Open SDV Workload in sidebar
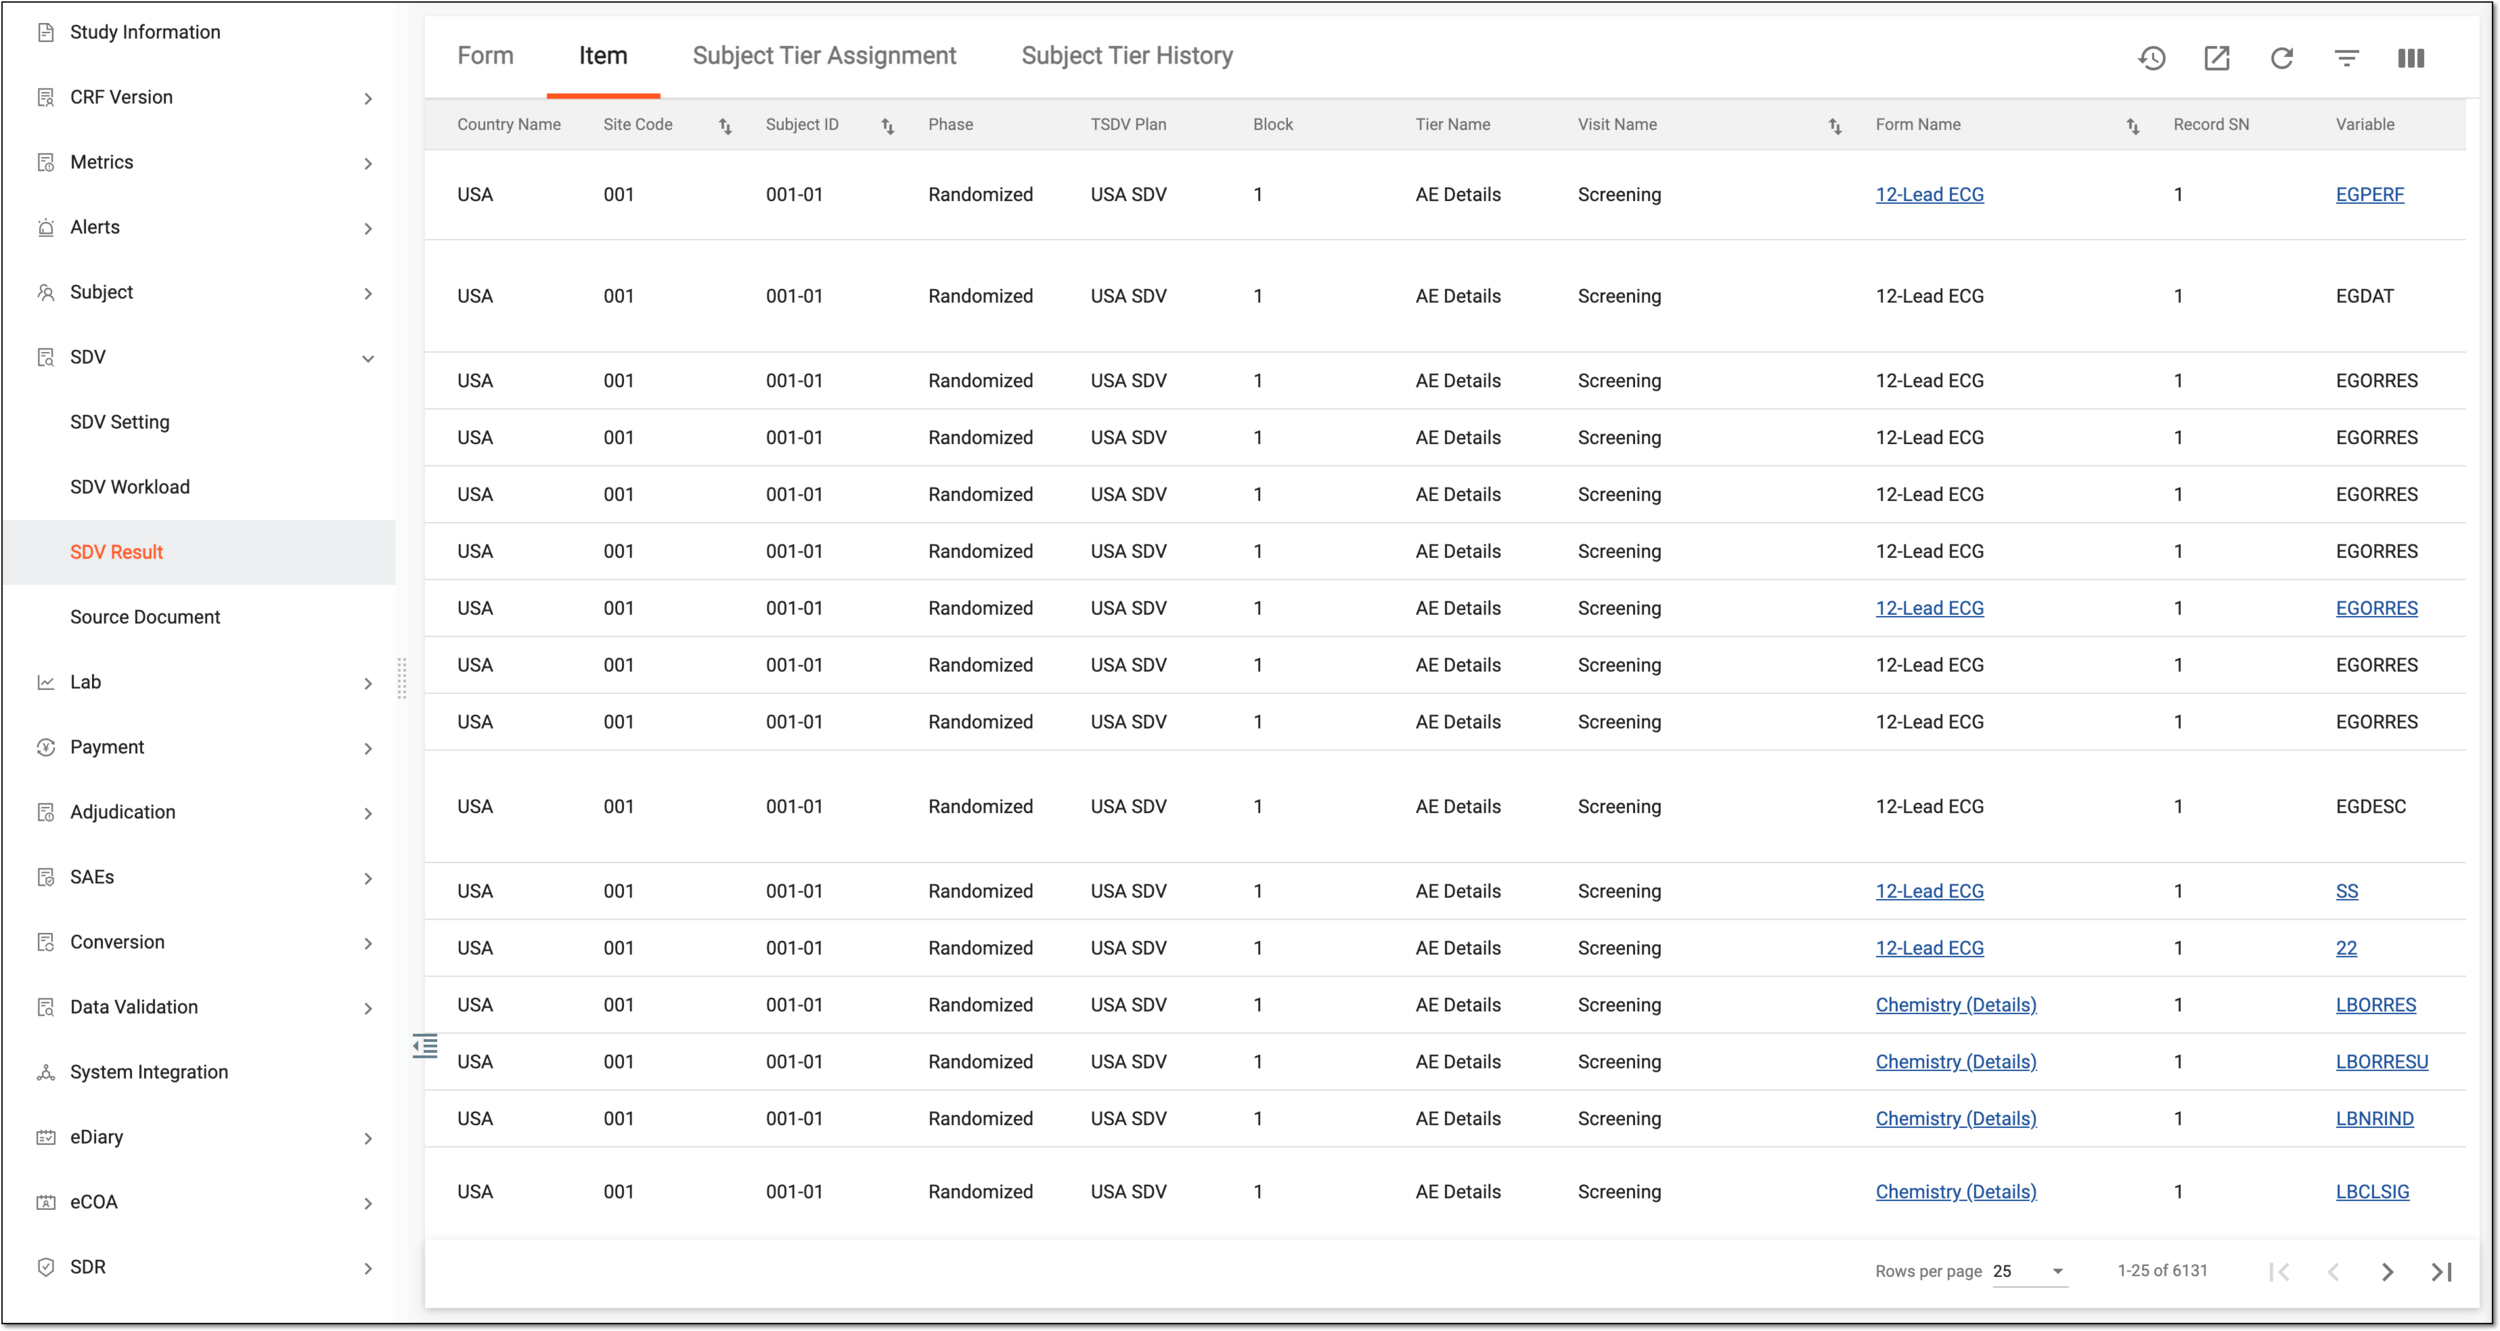The width and height of the screenshot is (2500, 1331). pos(130,487)
